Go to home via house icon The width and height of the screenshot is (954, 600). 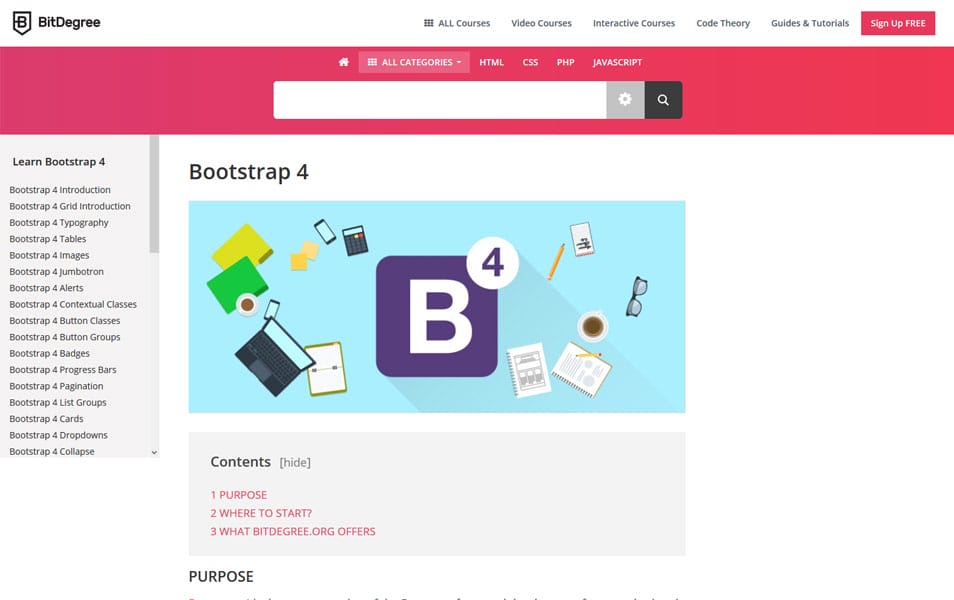click(x=344, y=62)
